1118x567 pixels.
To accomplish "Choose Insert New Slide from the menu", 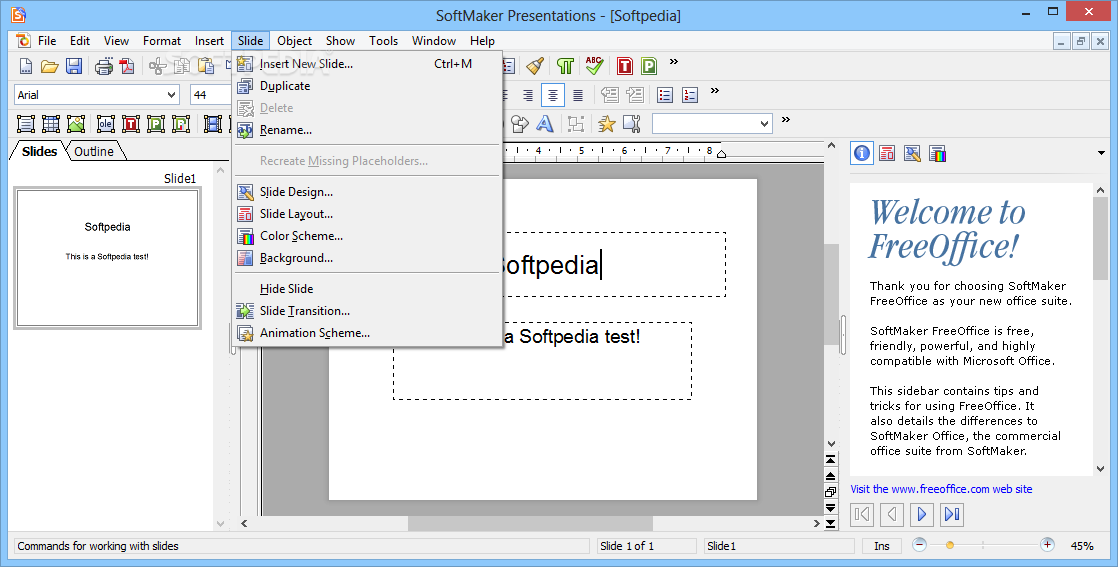I will (368, 63).
